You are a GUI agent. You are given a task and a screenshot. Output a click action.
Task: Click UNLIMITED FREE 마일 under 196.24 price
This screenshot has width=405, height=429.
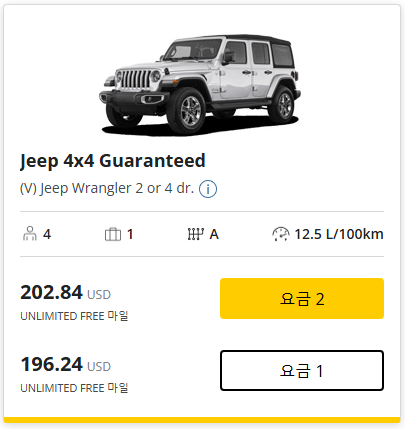click(x=74, y=388)
